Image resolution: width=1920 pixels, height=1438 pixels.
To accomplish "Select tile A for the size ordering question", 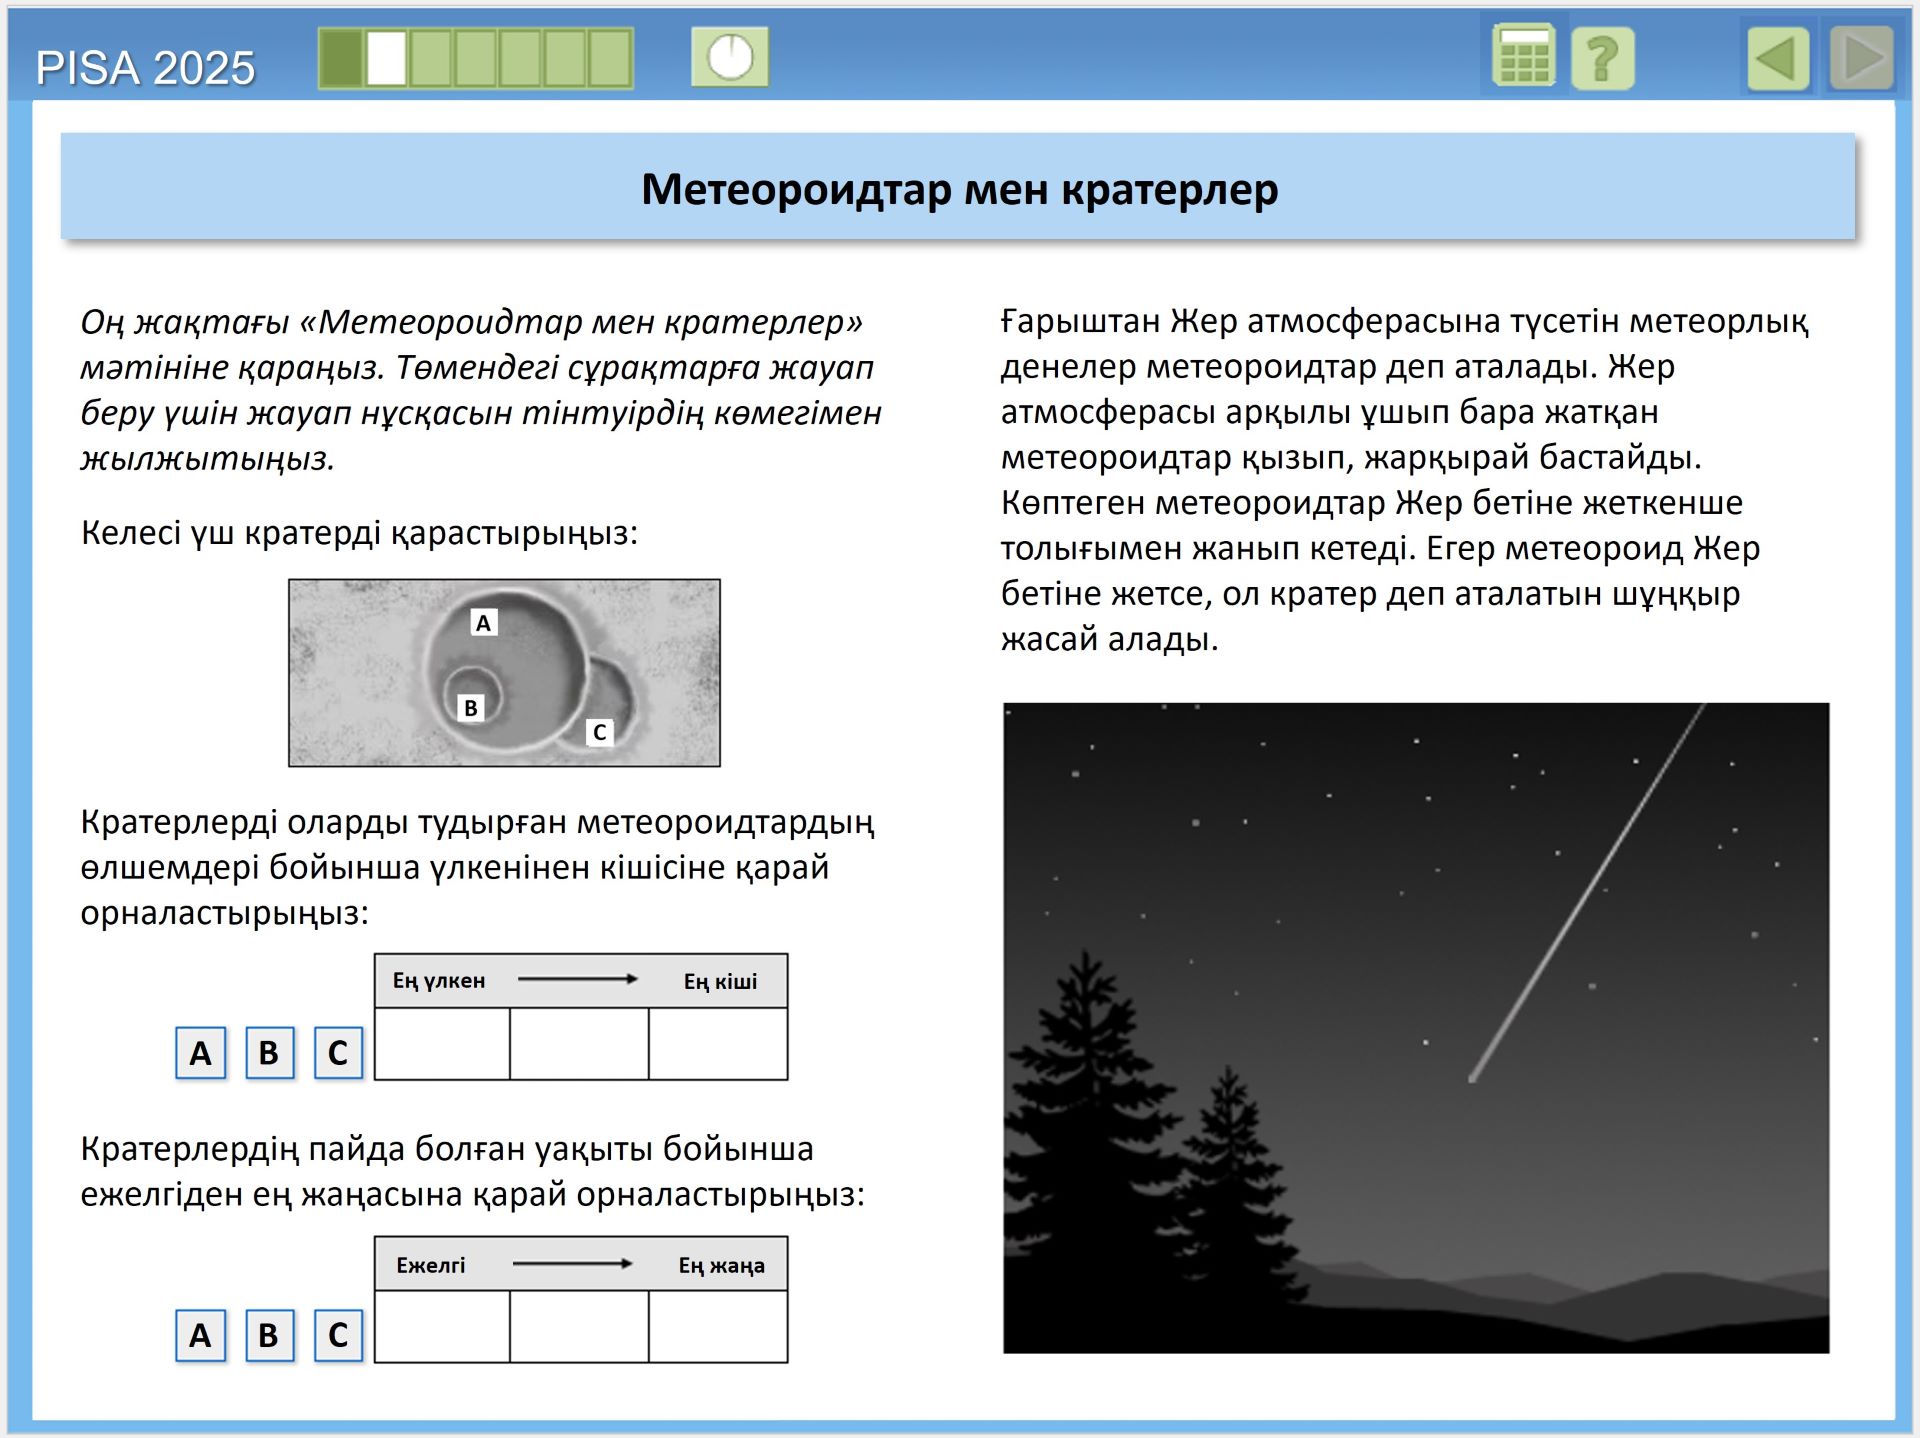I will [200, 1052].
